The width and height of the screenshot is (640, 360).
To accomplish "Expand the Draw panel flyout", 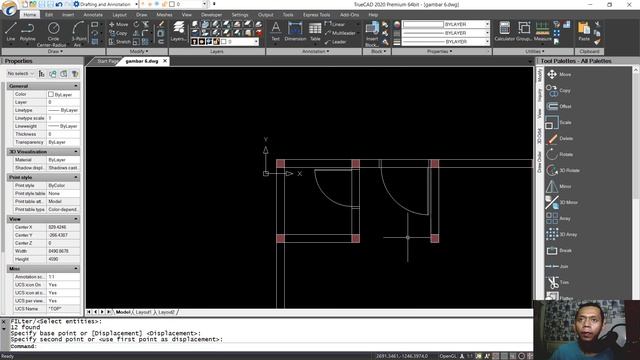I will pos(55,51).
